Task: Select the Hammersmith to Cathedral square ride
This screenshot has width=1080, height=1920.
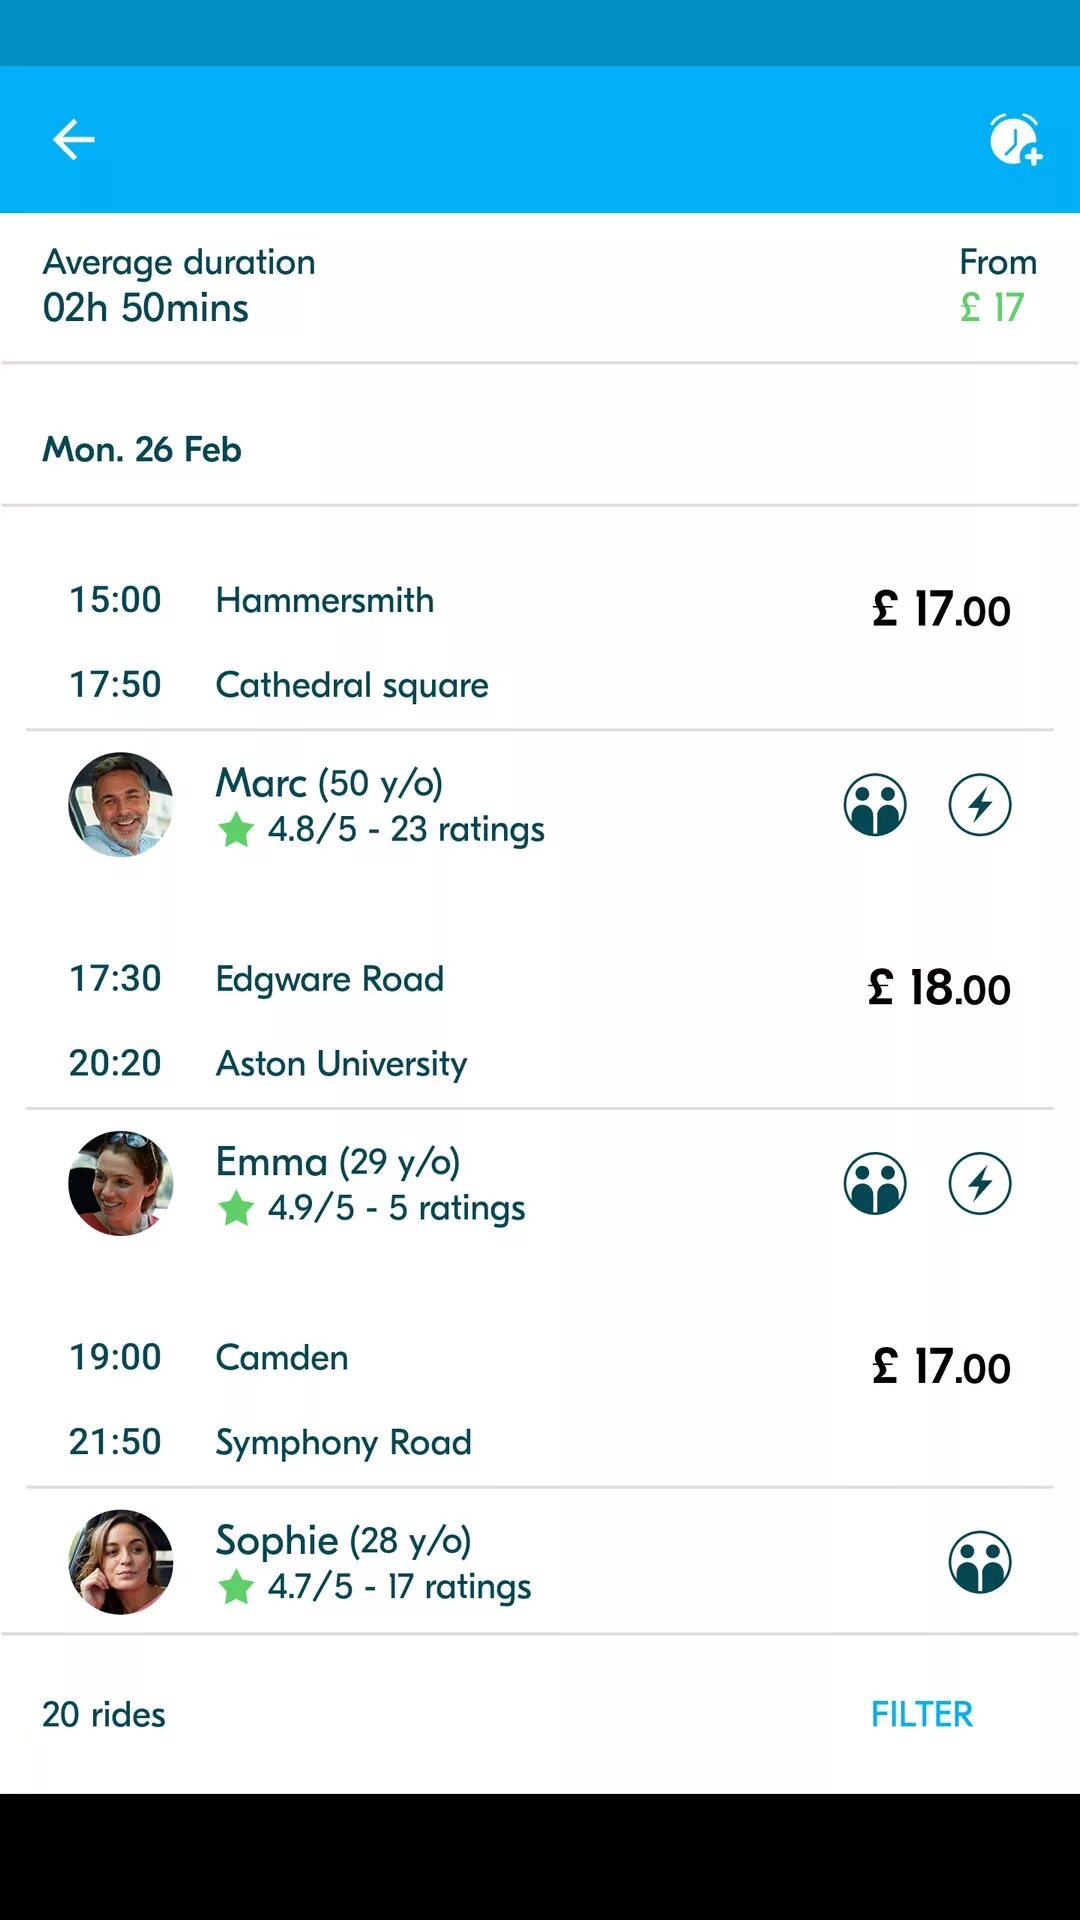Action: 350,642
